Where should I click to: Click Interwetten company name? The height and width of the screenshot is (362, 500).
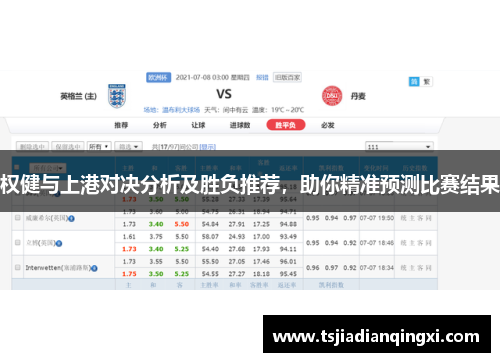point(58,268)
